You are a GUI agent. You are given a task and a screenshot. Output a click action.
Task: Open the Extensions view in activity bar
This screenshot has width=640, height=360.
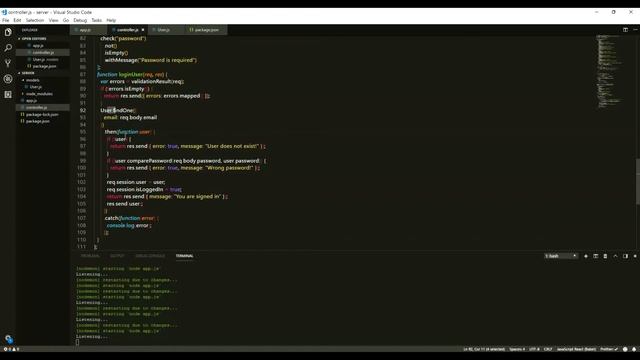point(8,94)
